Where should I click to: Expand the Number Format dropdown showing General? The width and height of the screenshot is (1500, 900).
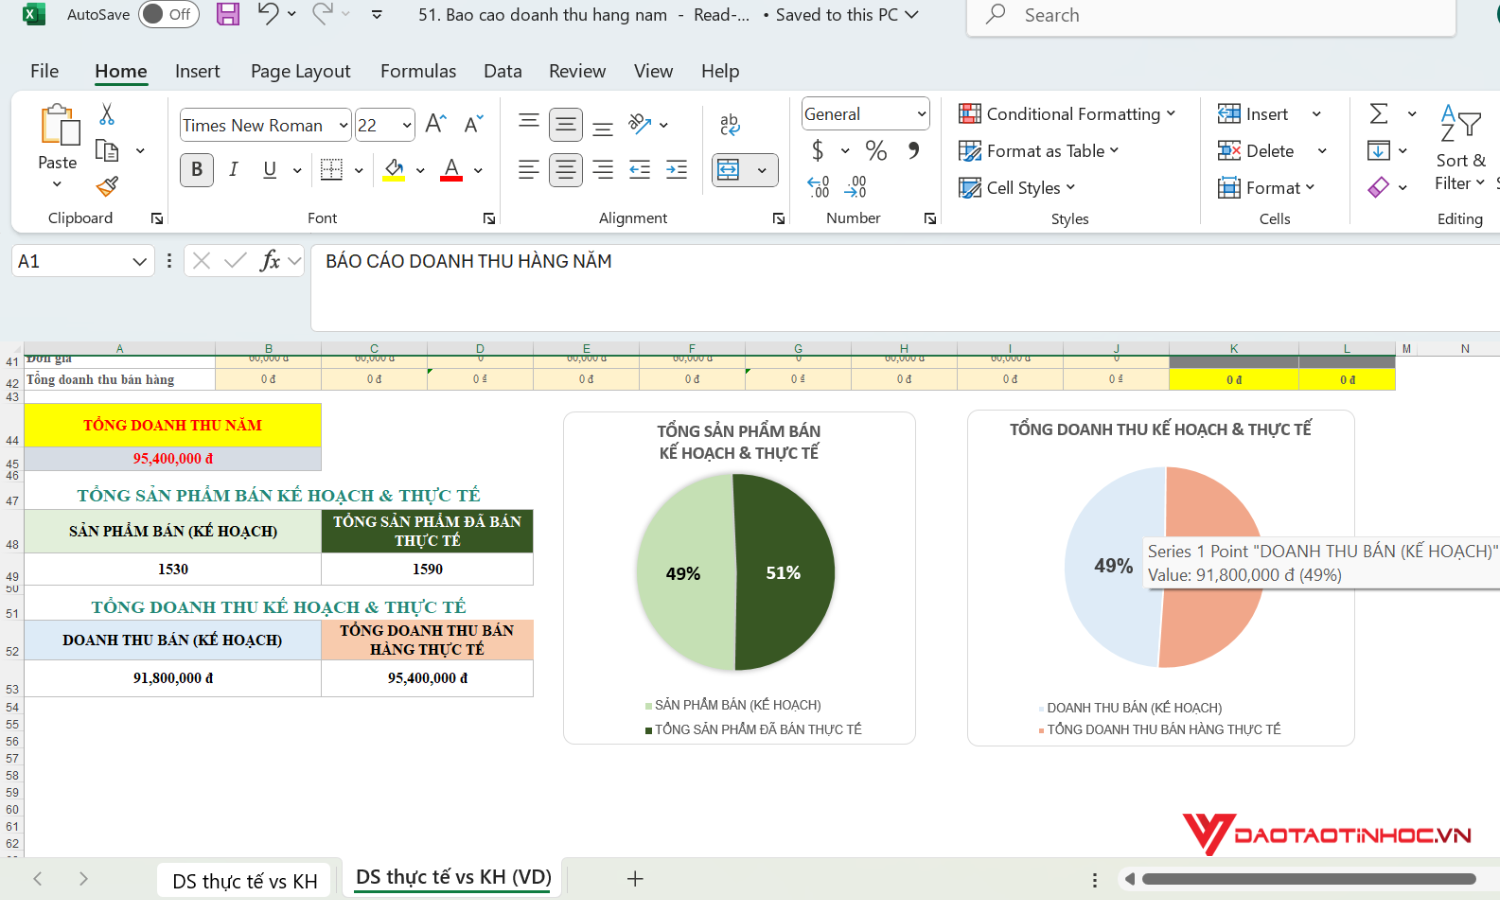(x=921, y=114)
